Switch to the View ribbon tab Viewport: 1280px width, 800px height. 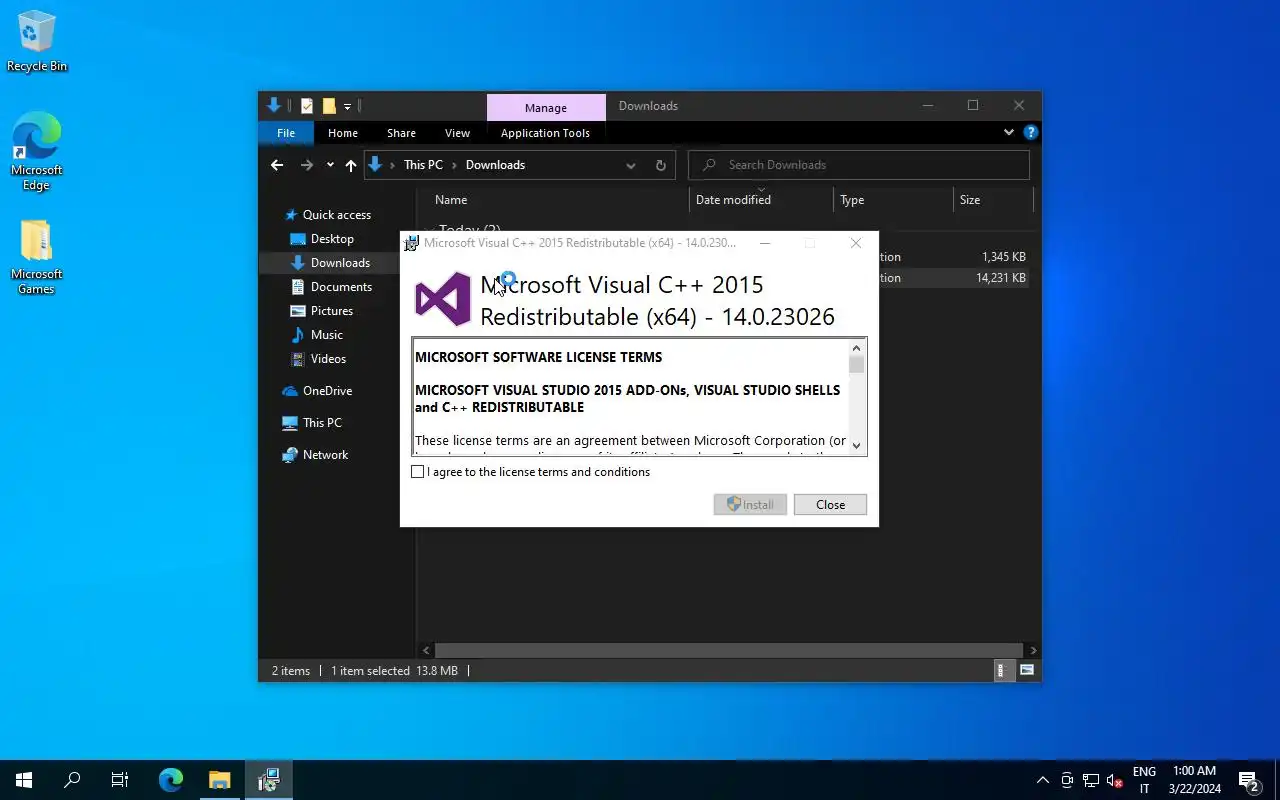(x=457, y=133)
